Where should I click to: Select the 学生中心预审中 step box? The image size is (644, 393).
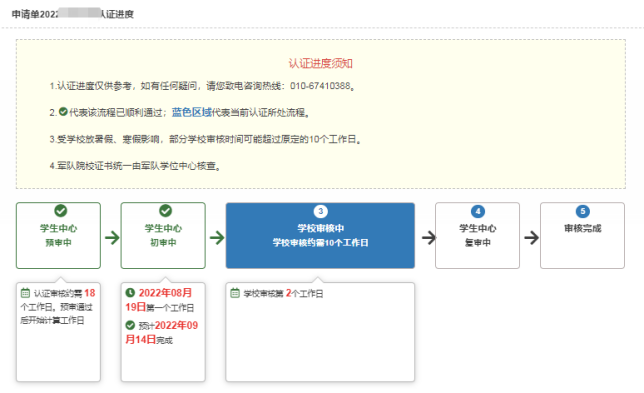[58, 235]
